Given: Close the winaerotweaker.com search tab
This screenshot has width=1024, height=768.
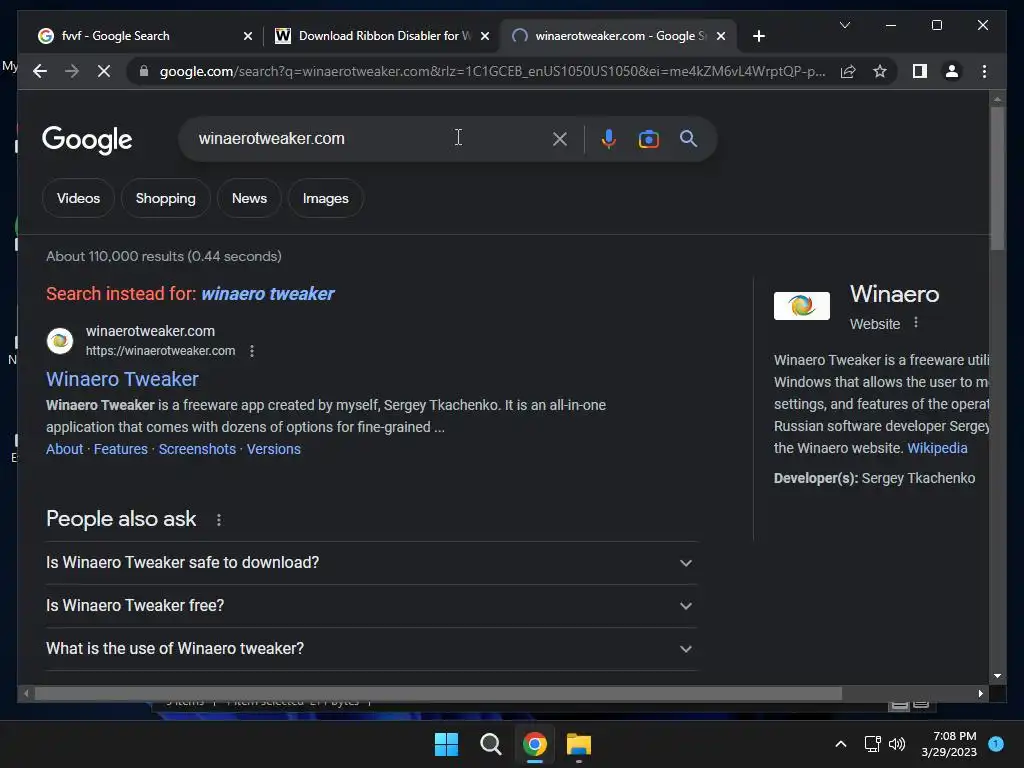Looking at the screenshot, I should tap(721, 36).
